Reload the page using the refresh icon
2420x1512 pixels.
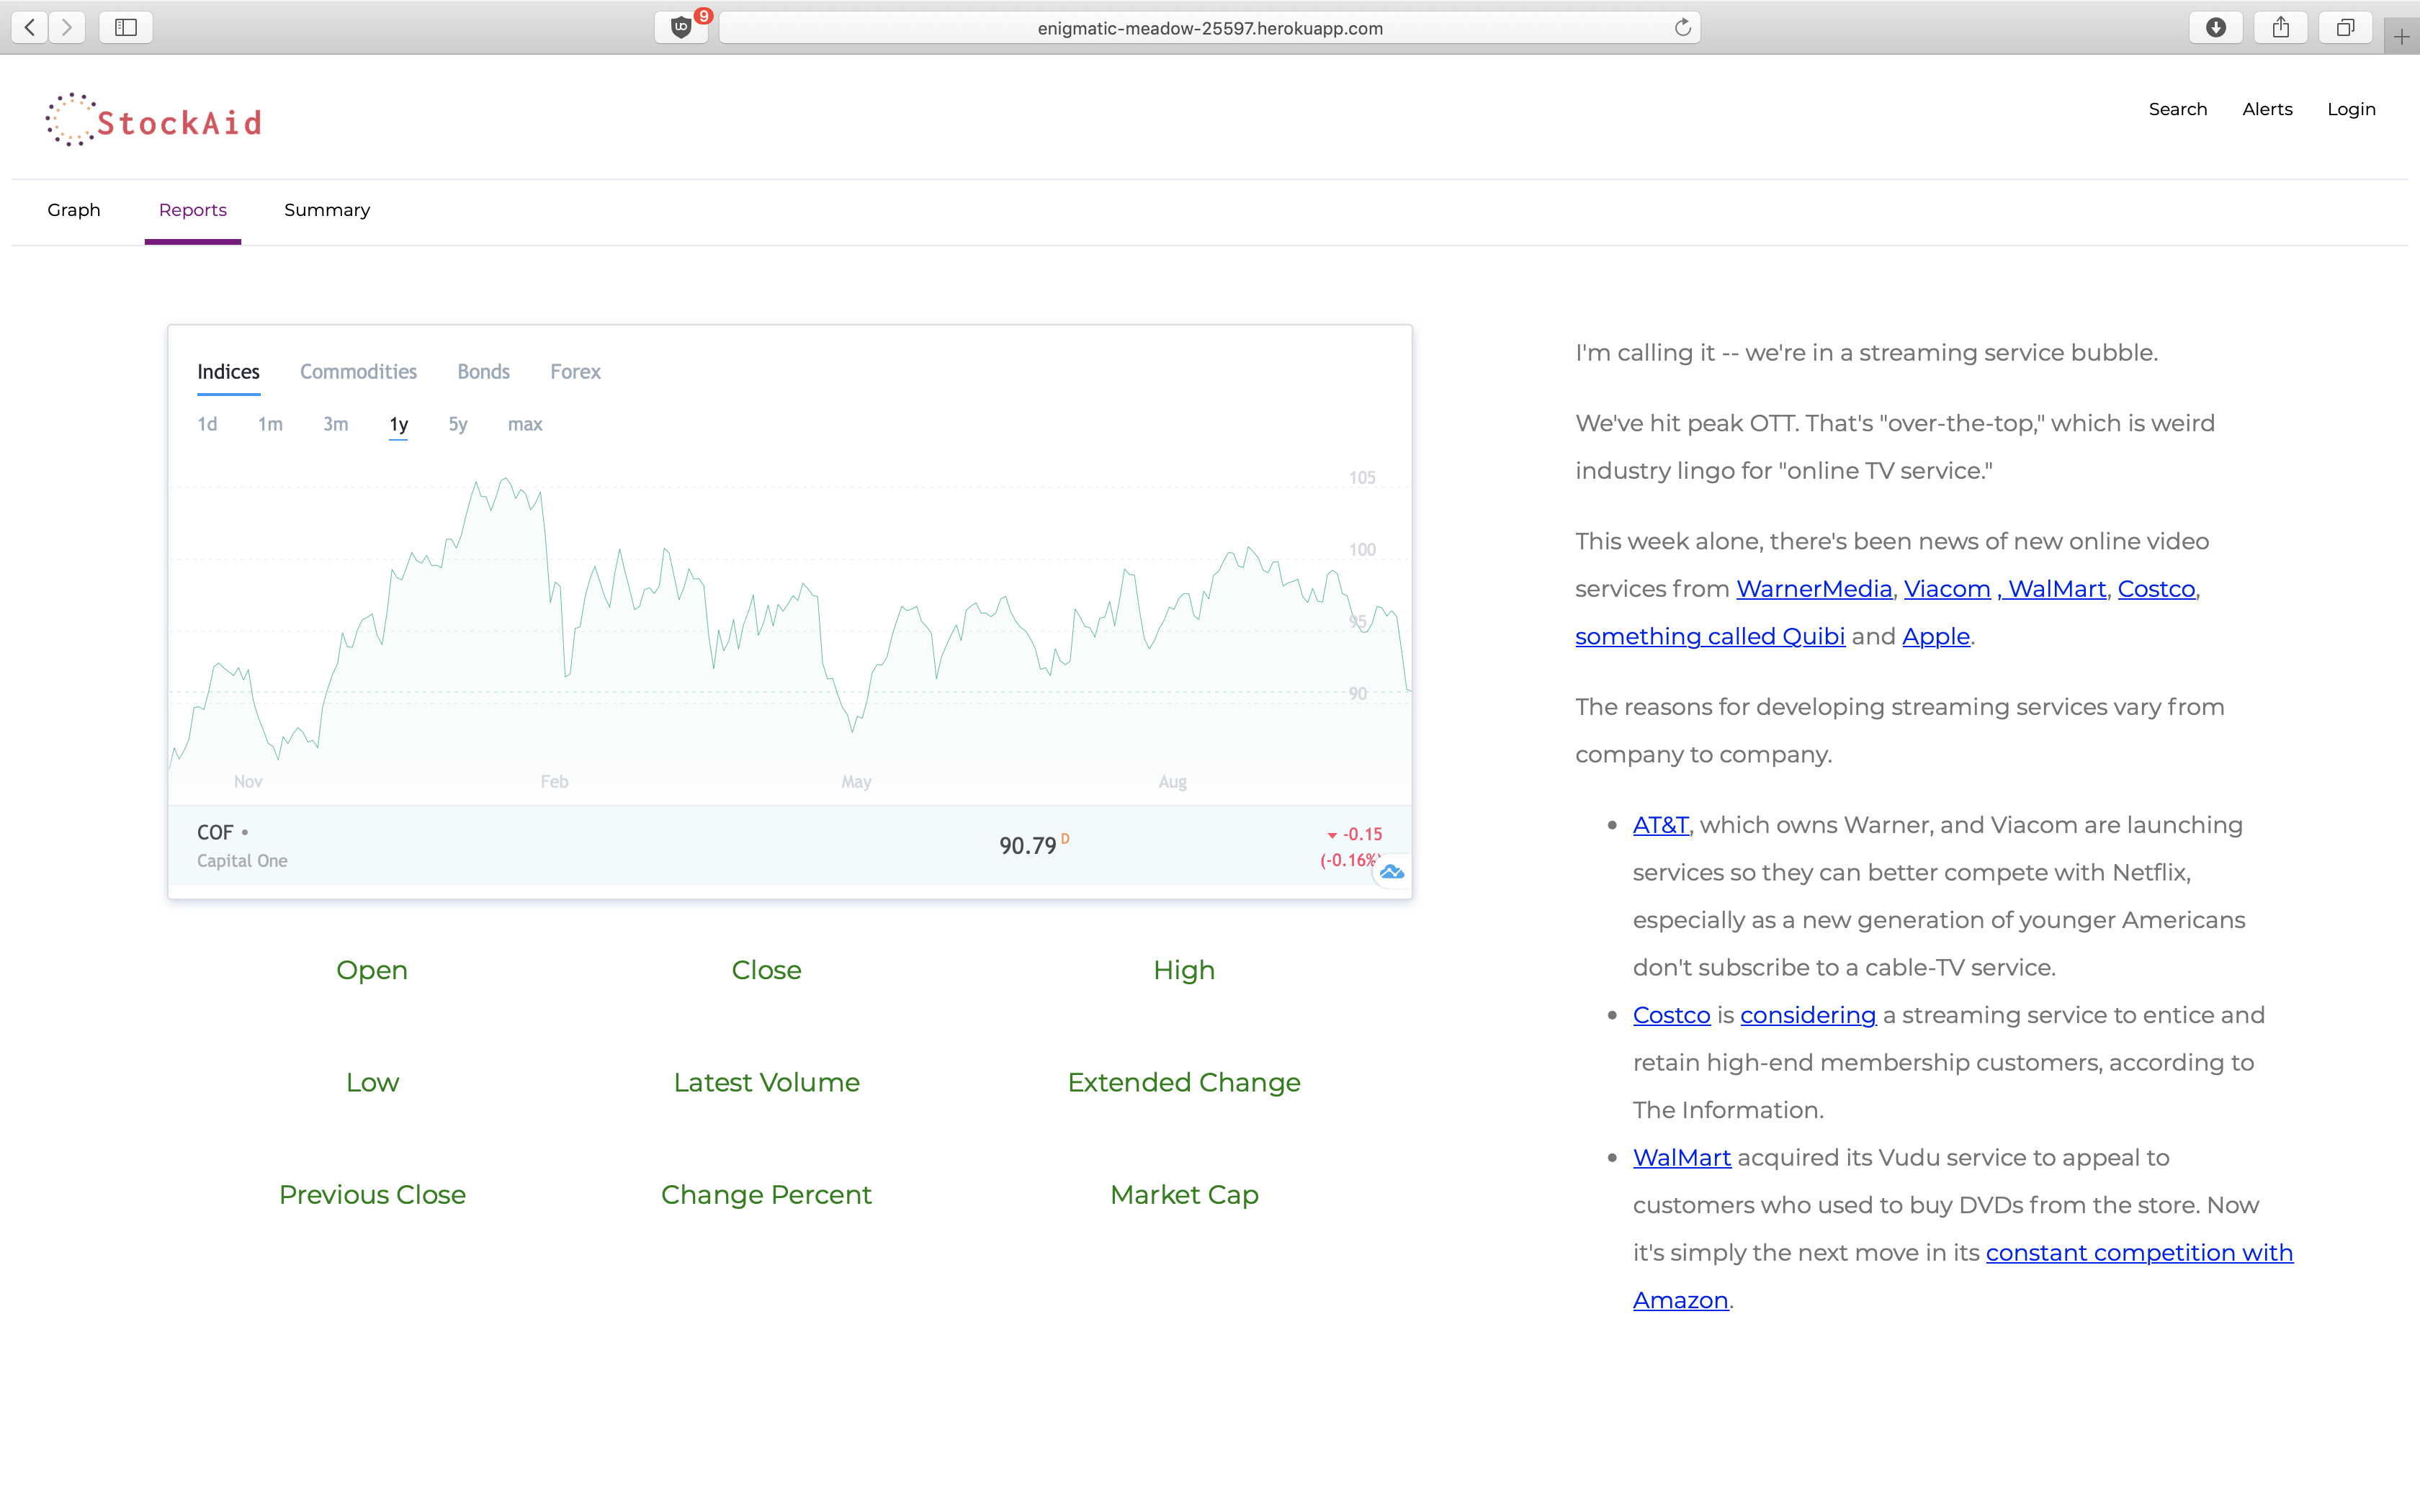coord(1682,27)
